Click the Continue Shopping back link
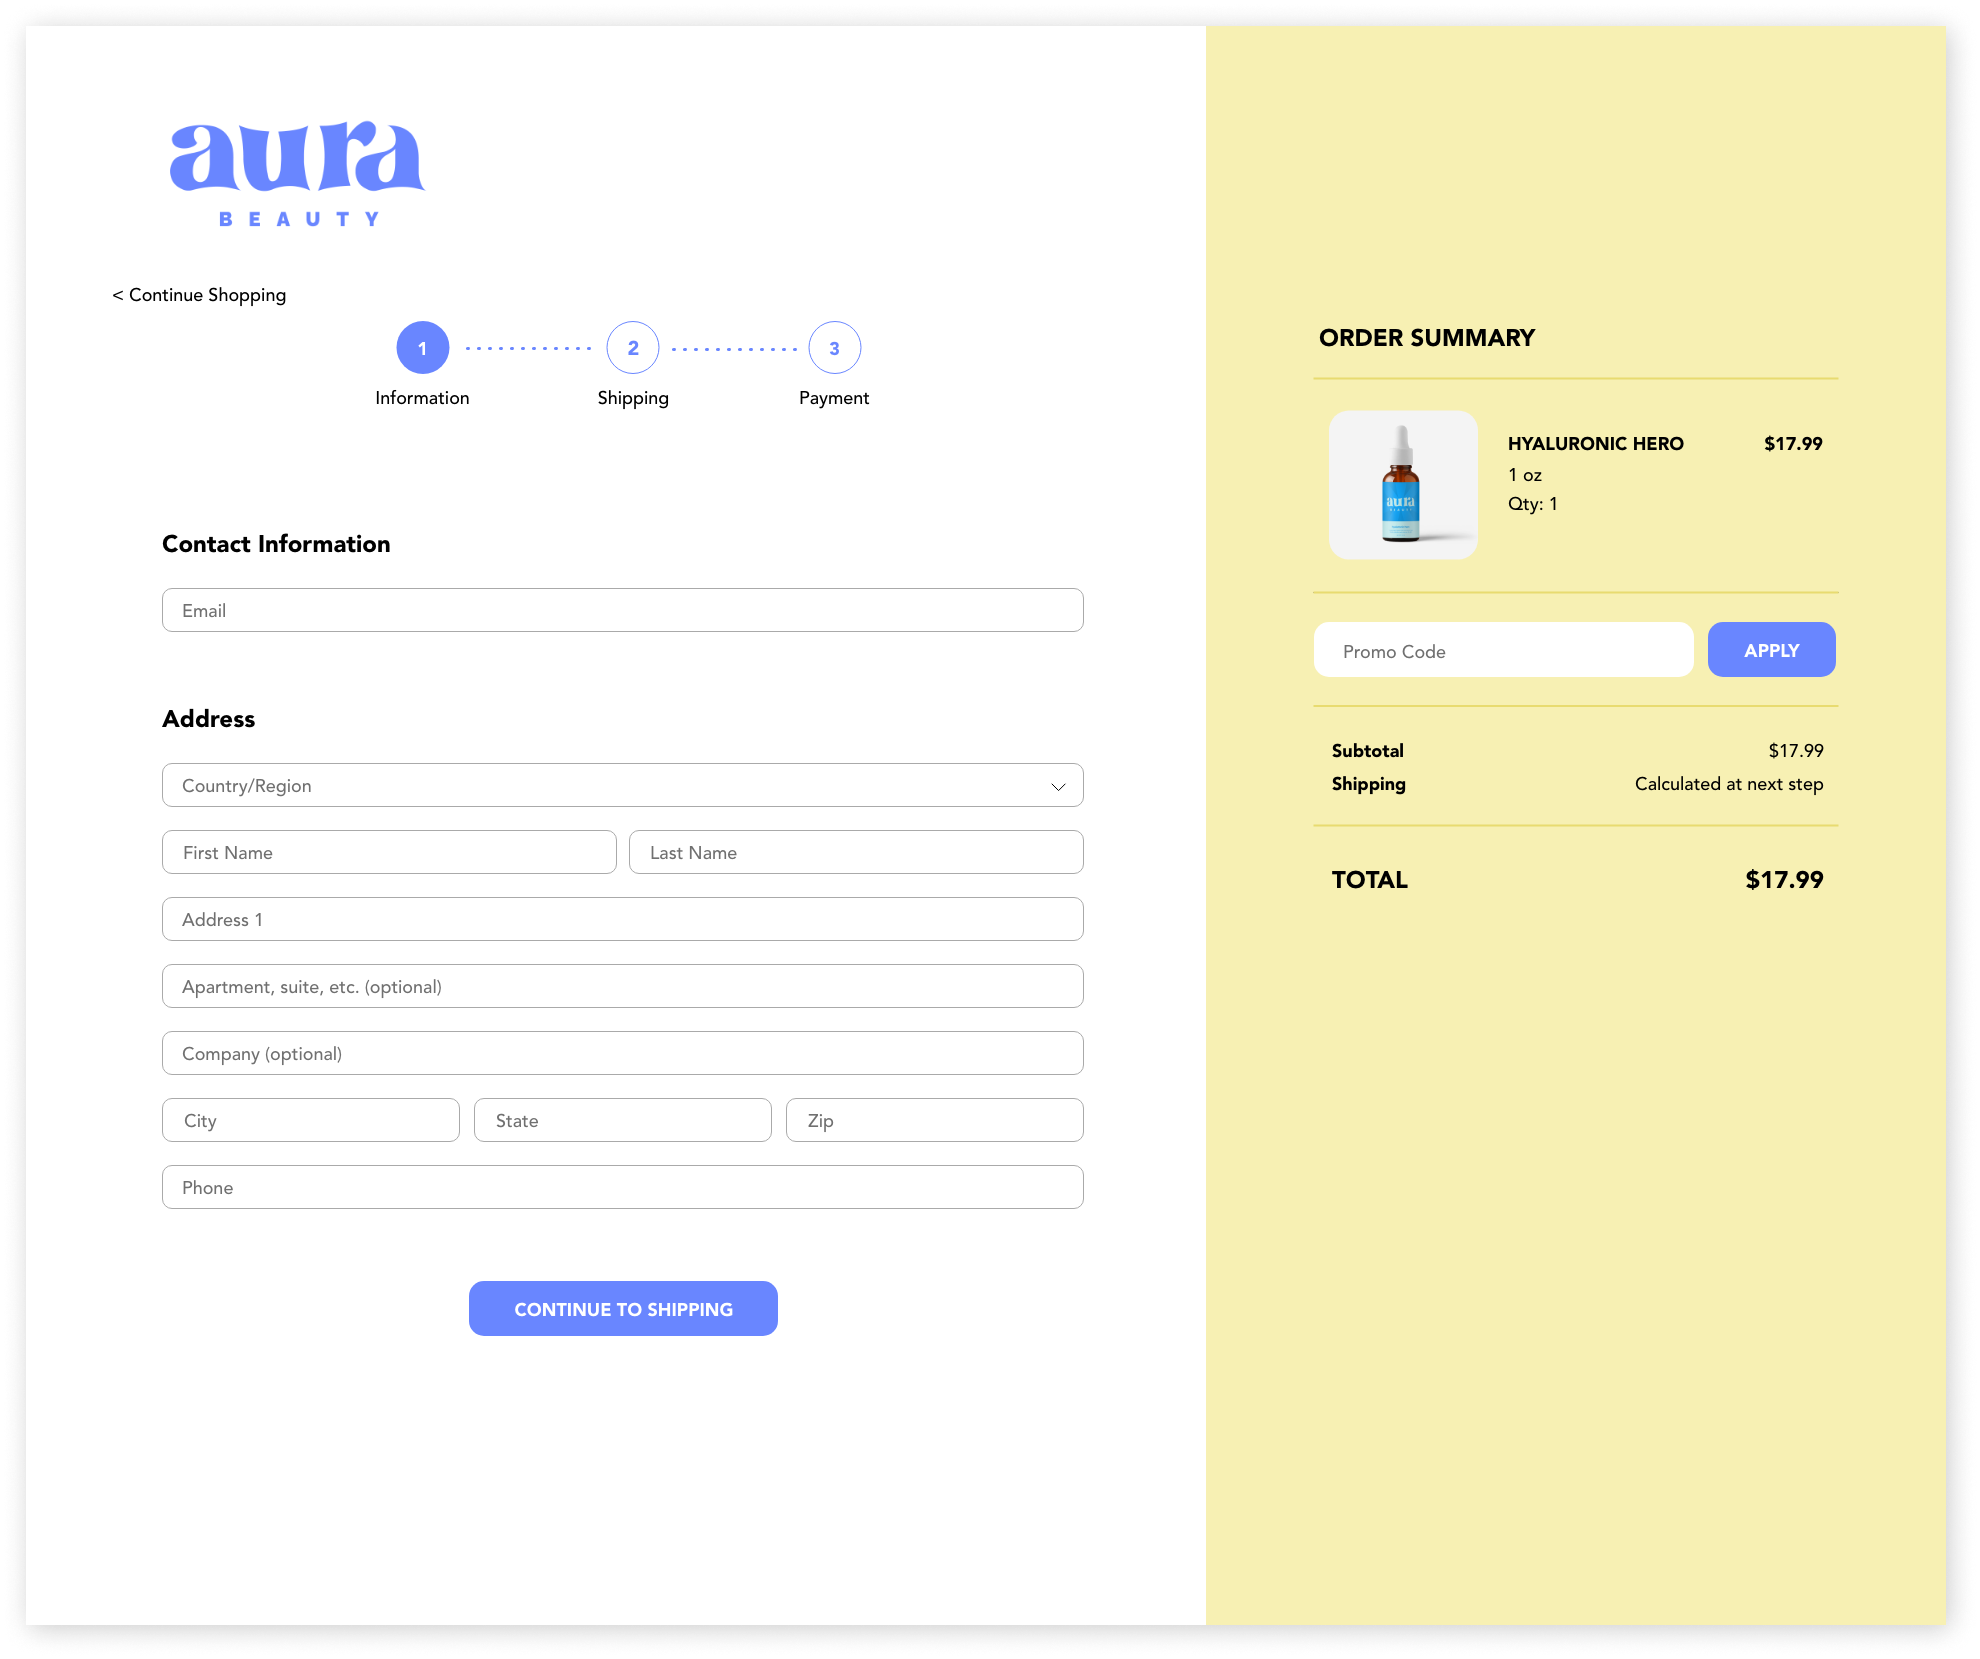Screen dimensions: 1980x1659 [x=199, y=295]
